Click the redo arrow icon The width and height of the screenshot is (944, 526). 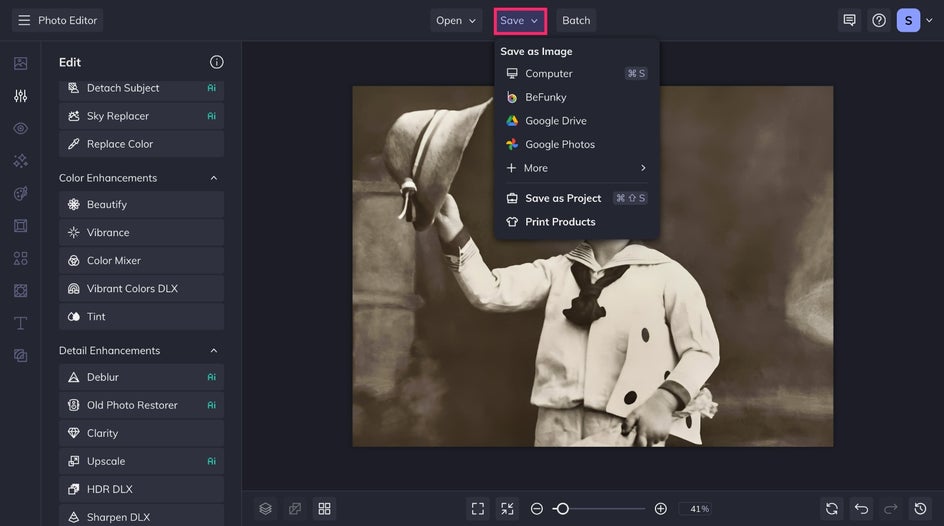point(891,509)
